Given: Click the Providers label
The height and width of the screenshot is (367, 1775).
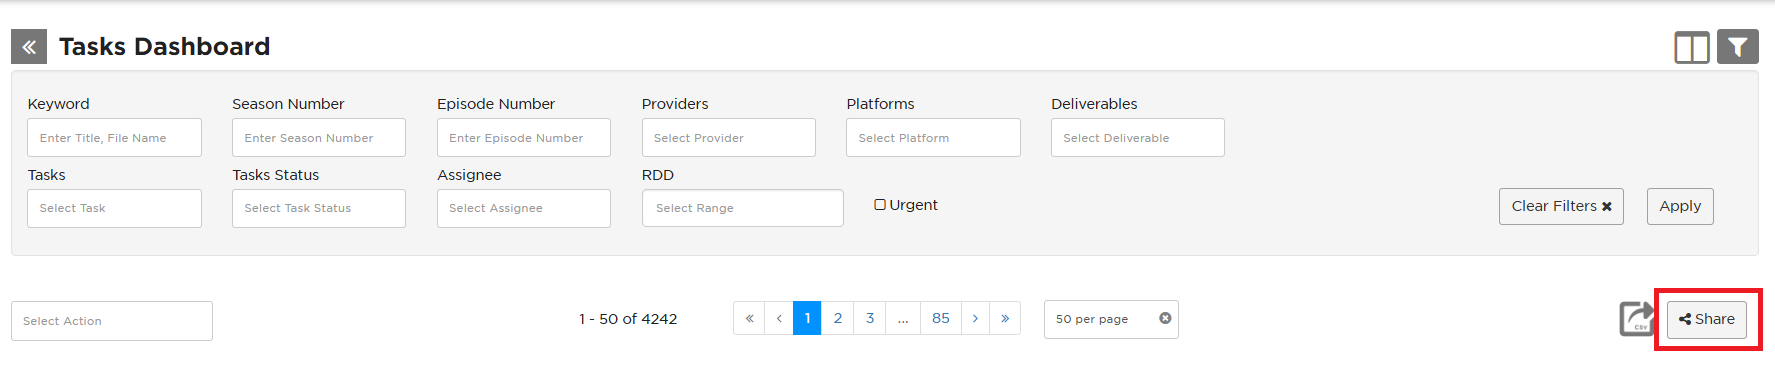Looking at the screenshot, I should coord(675,104).
